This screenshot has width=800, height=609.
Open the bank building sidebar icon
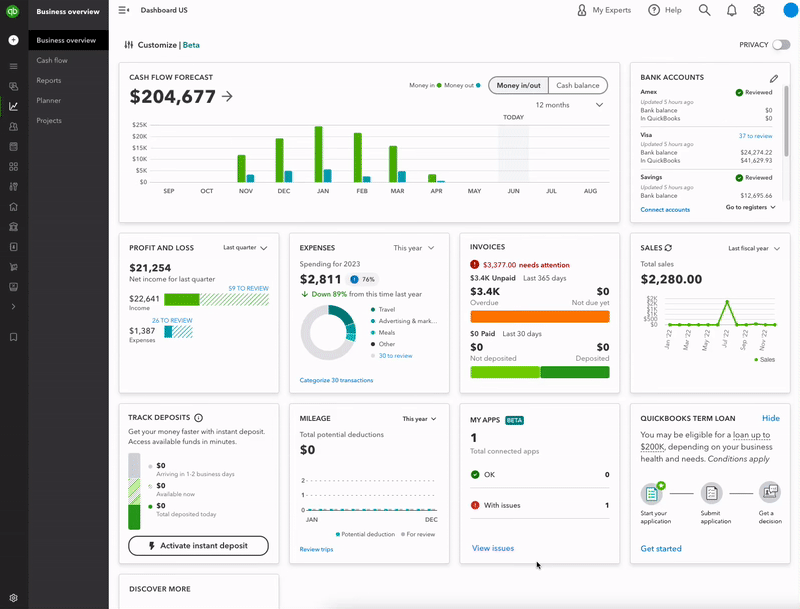click(x=14, y=226)
